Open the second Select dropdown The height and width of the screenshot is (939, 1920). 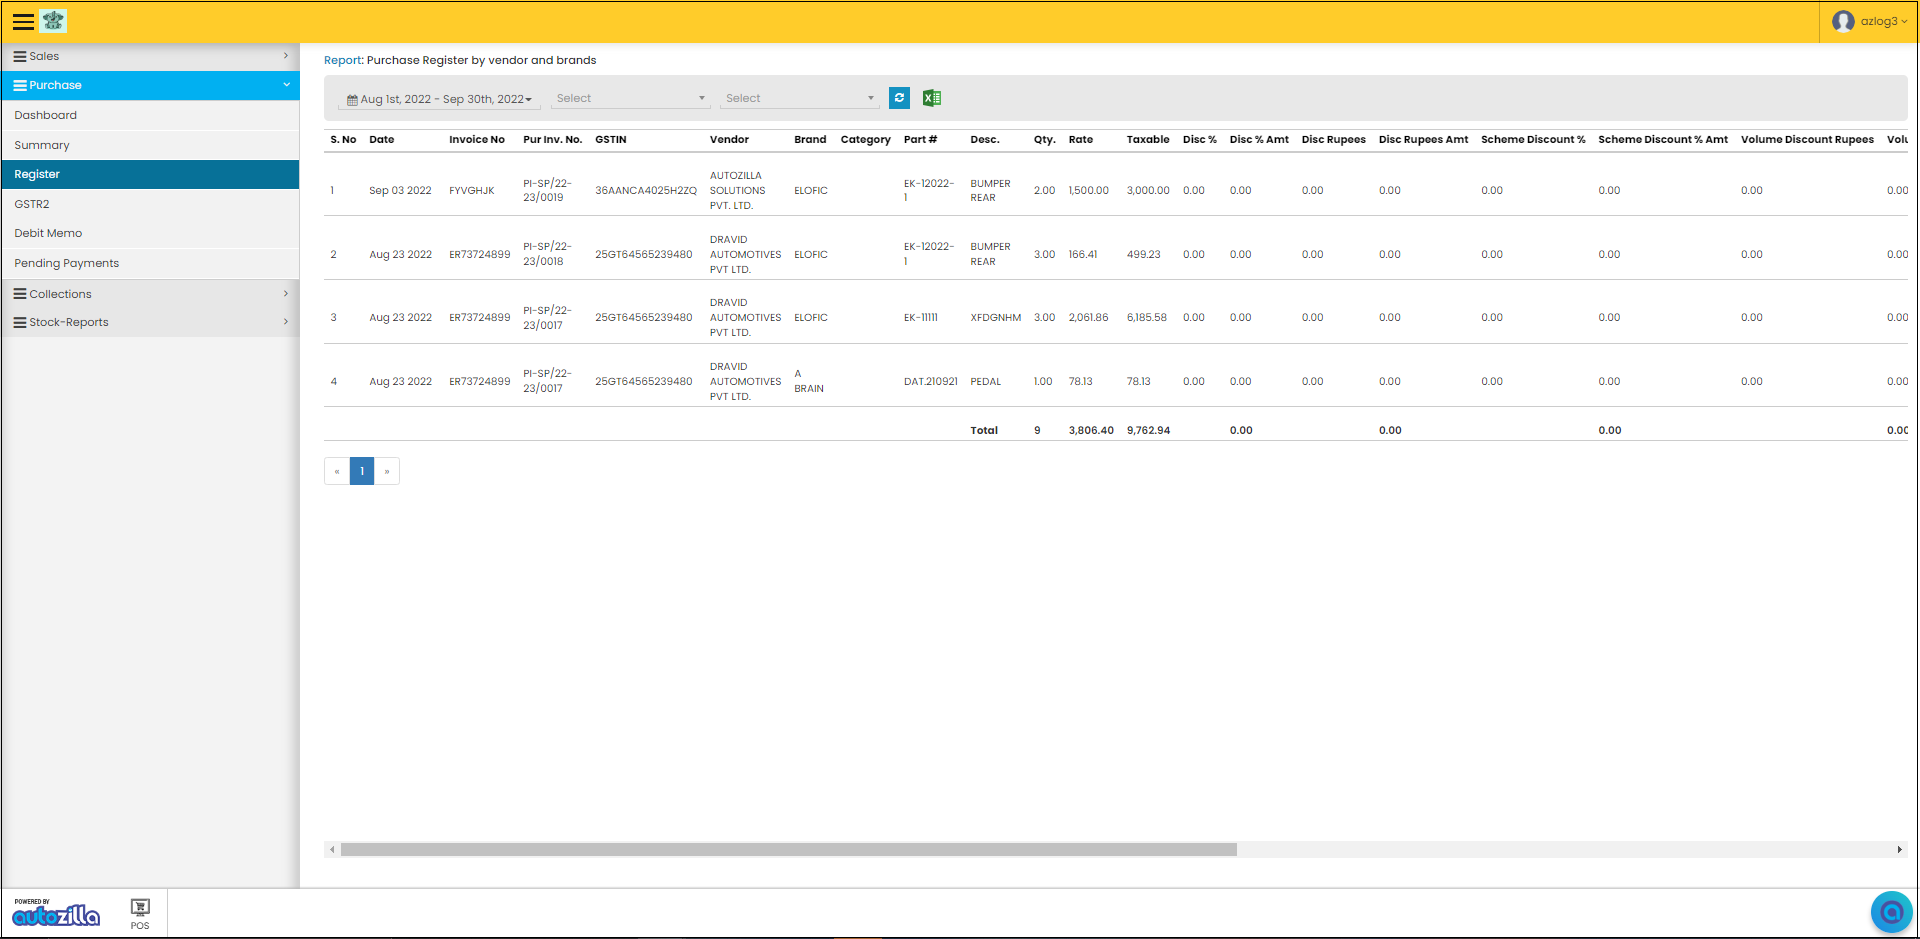(x=799, y=98)
